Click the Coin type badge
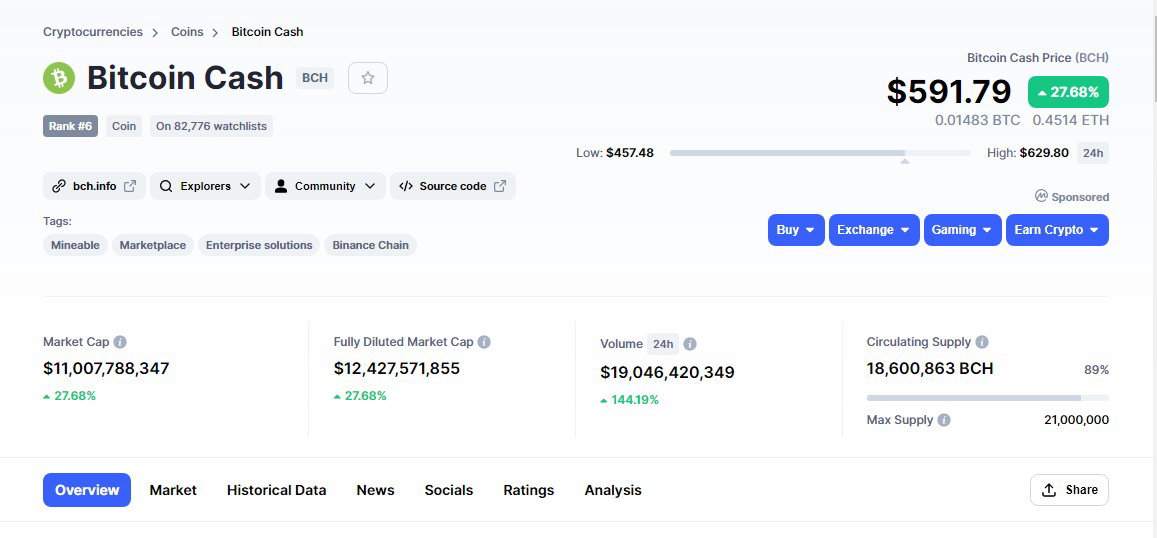 (x=124, y=126)
